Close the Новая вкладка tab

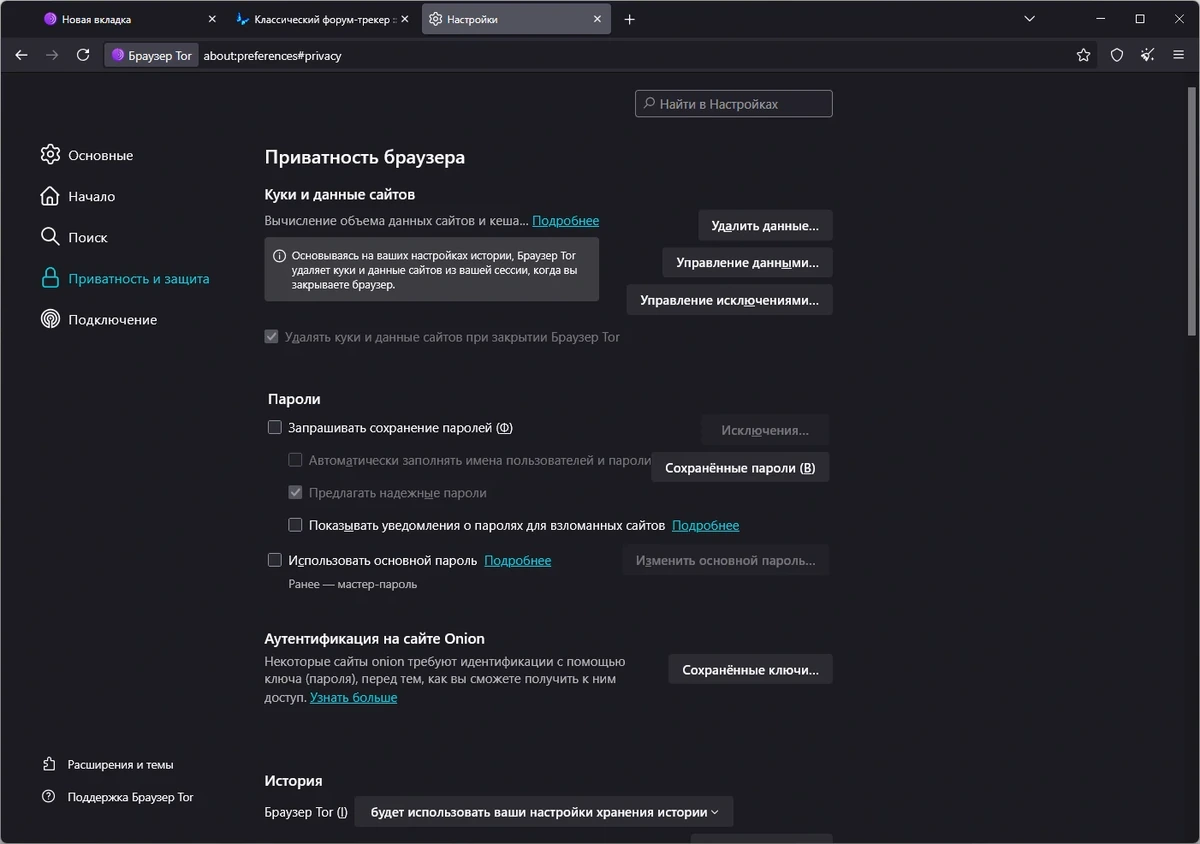click(x=212, y=19)
